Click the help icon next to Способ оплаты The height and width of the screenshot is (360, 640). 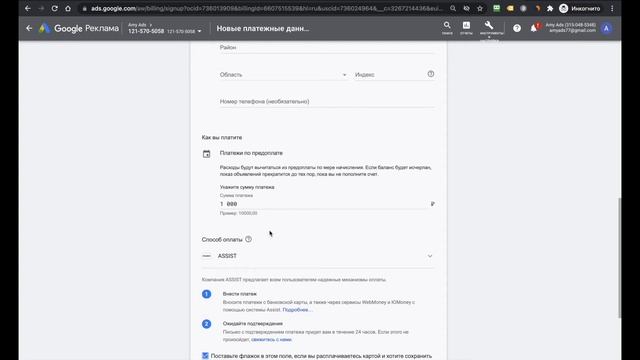coord(248,239)
